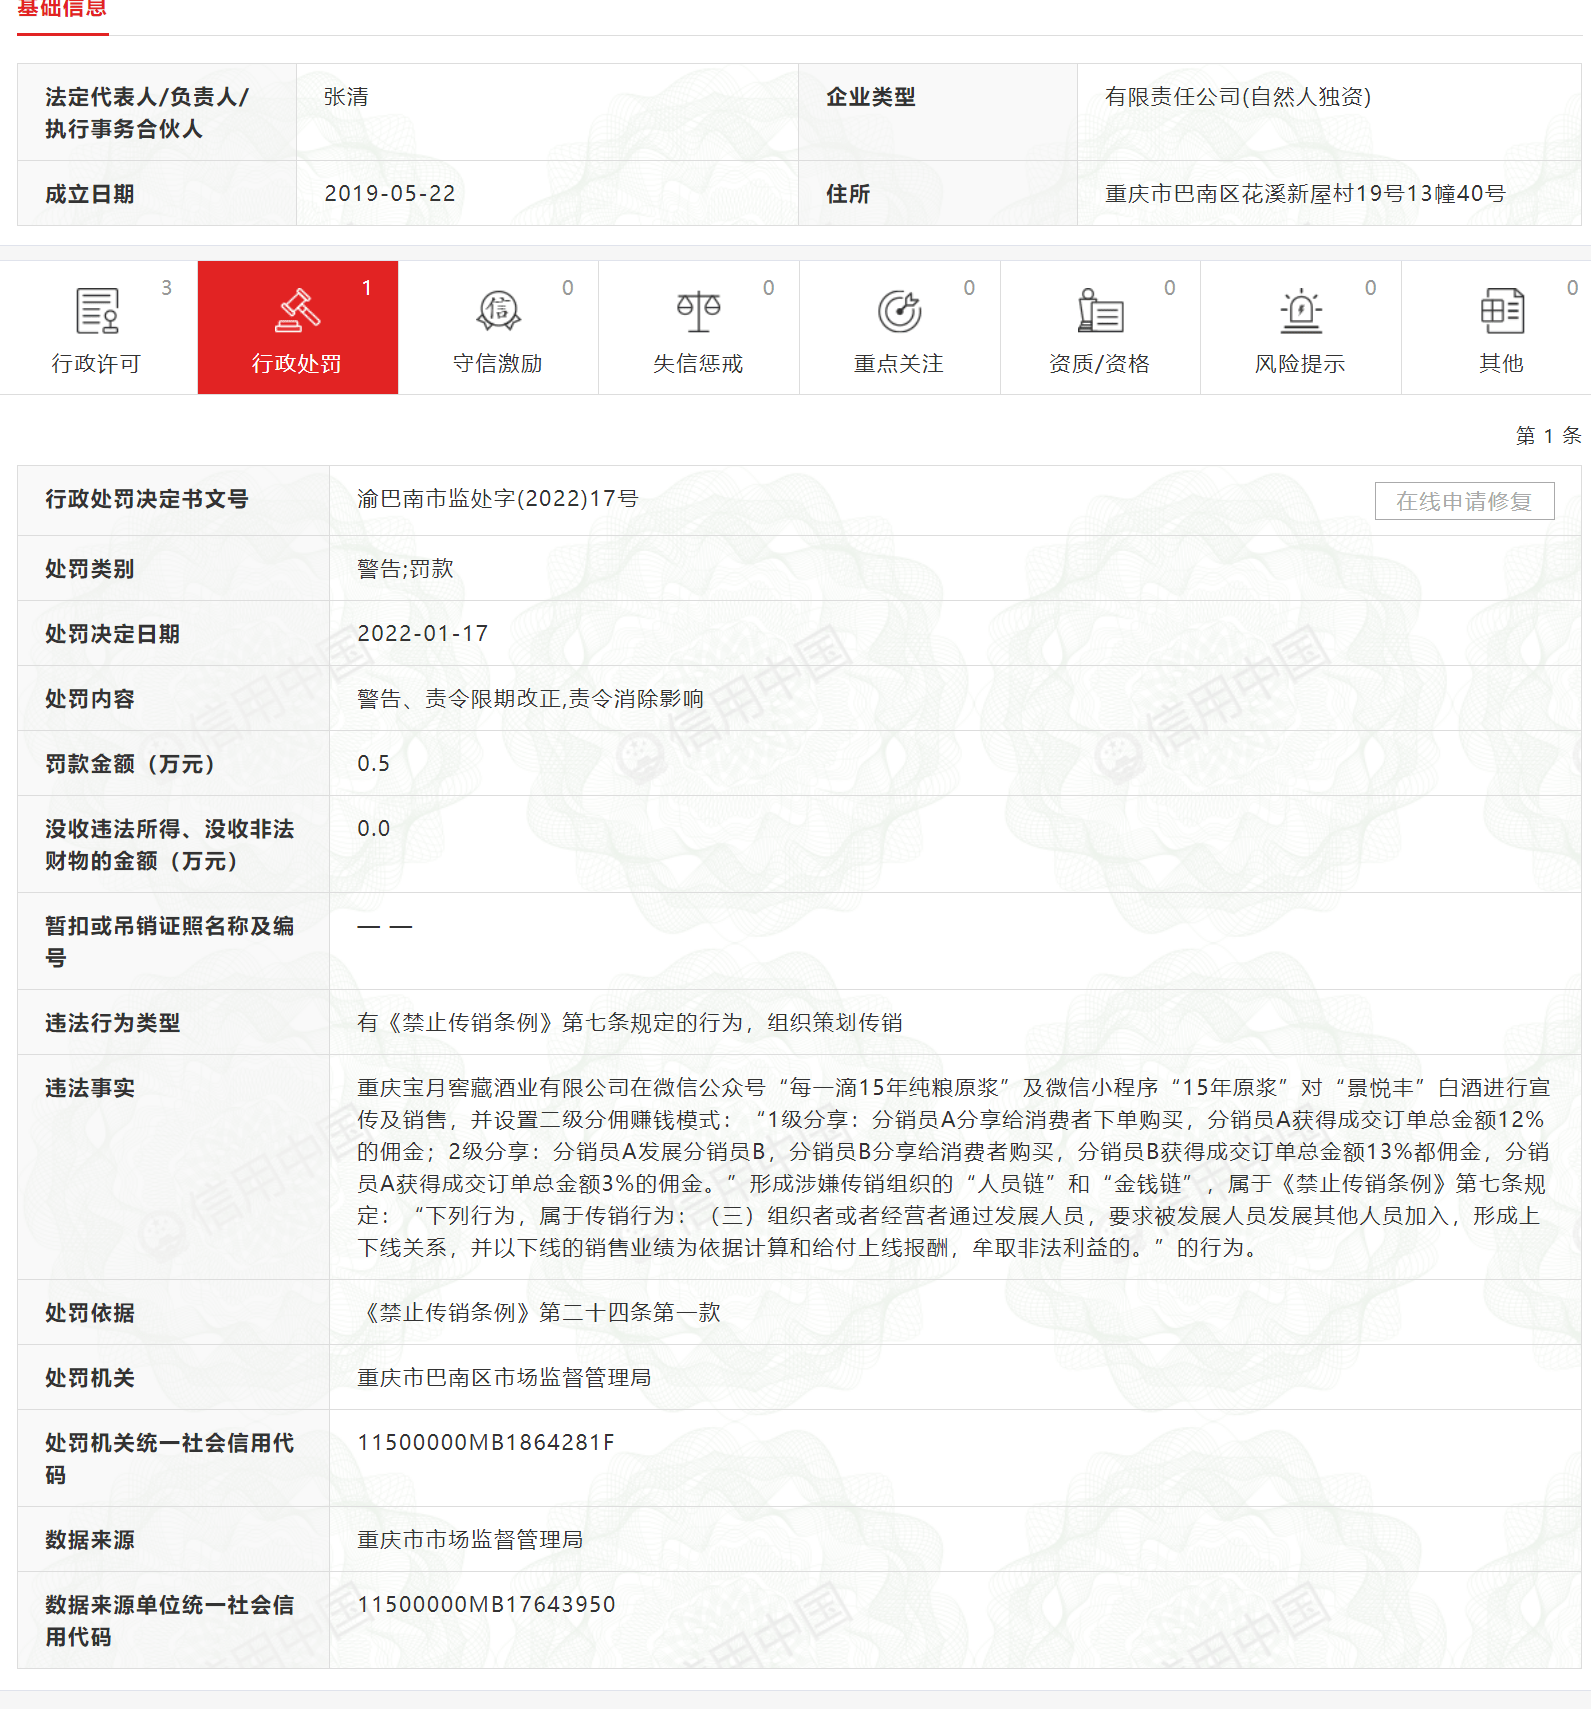This screenshot has width=1591, height=1709.
Task: Click the 行政许可 document icon
Action: click(x=97, y=311)
